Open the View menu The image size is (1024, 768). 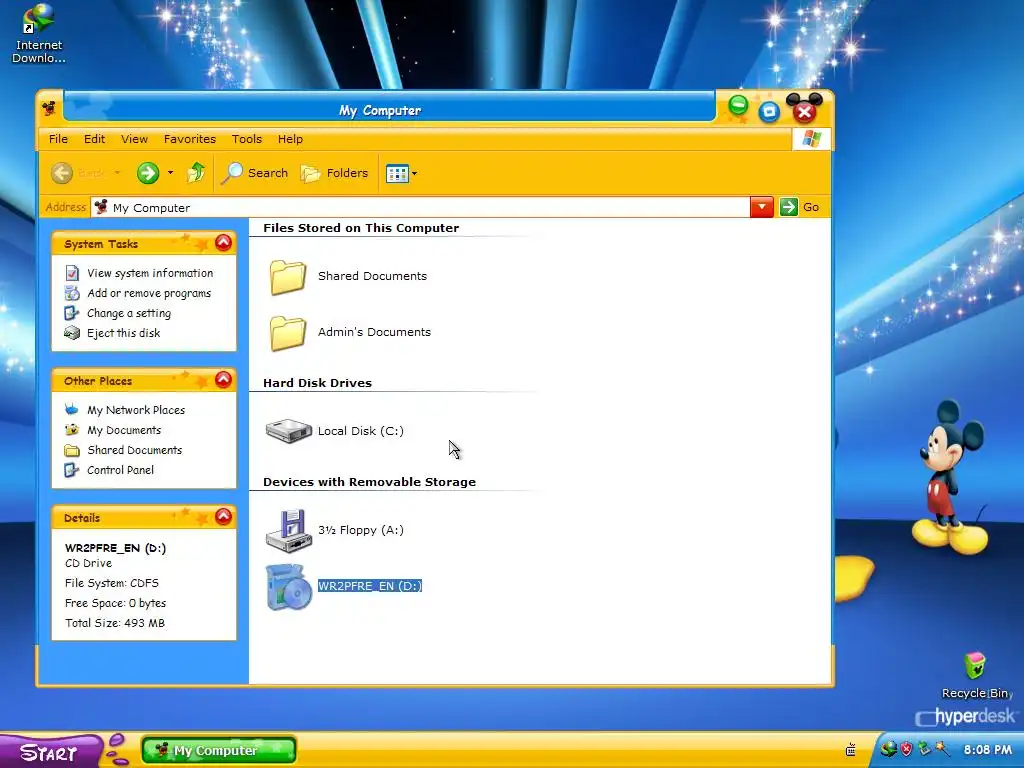134,139
